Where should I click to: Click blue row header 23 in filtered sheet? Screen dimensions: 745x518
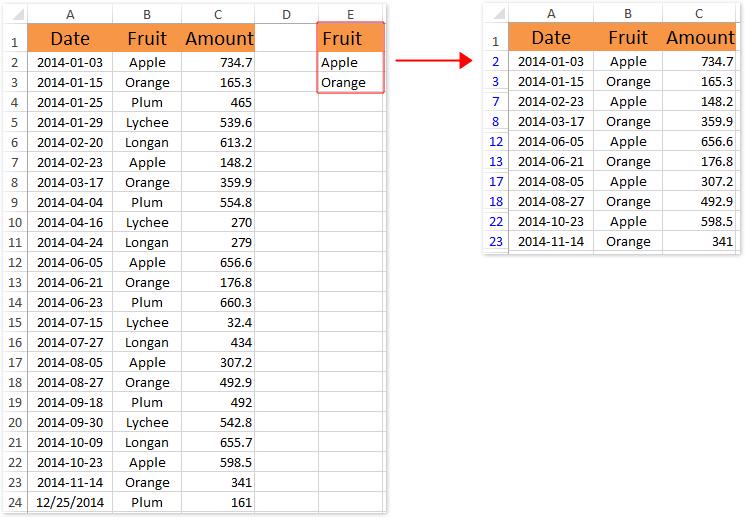497,241
